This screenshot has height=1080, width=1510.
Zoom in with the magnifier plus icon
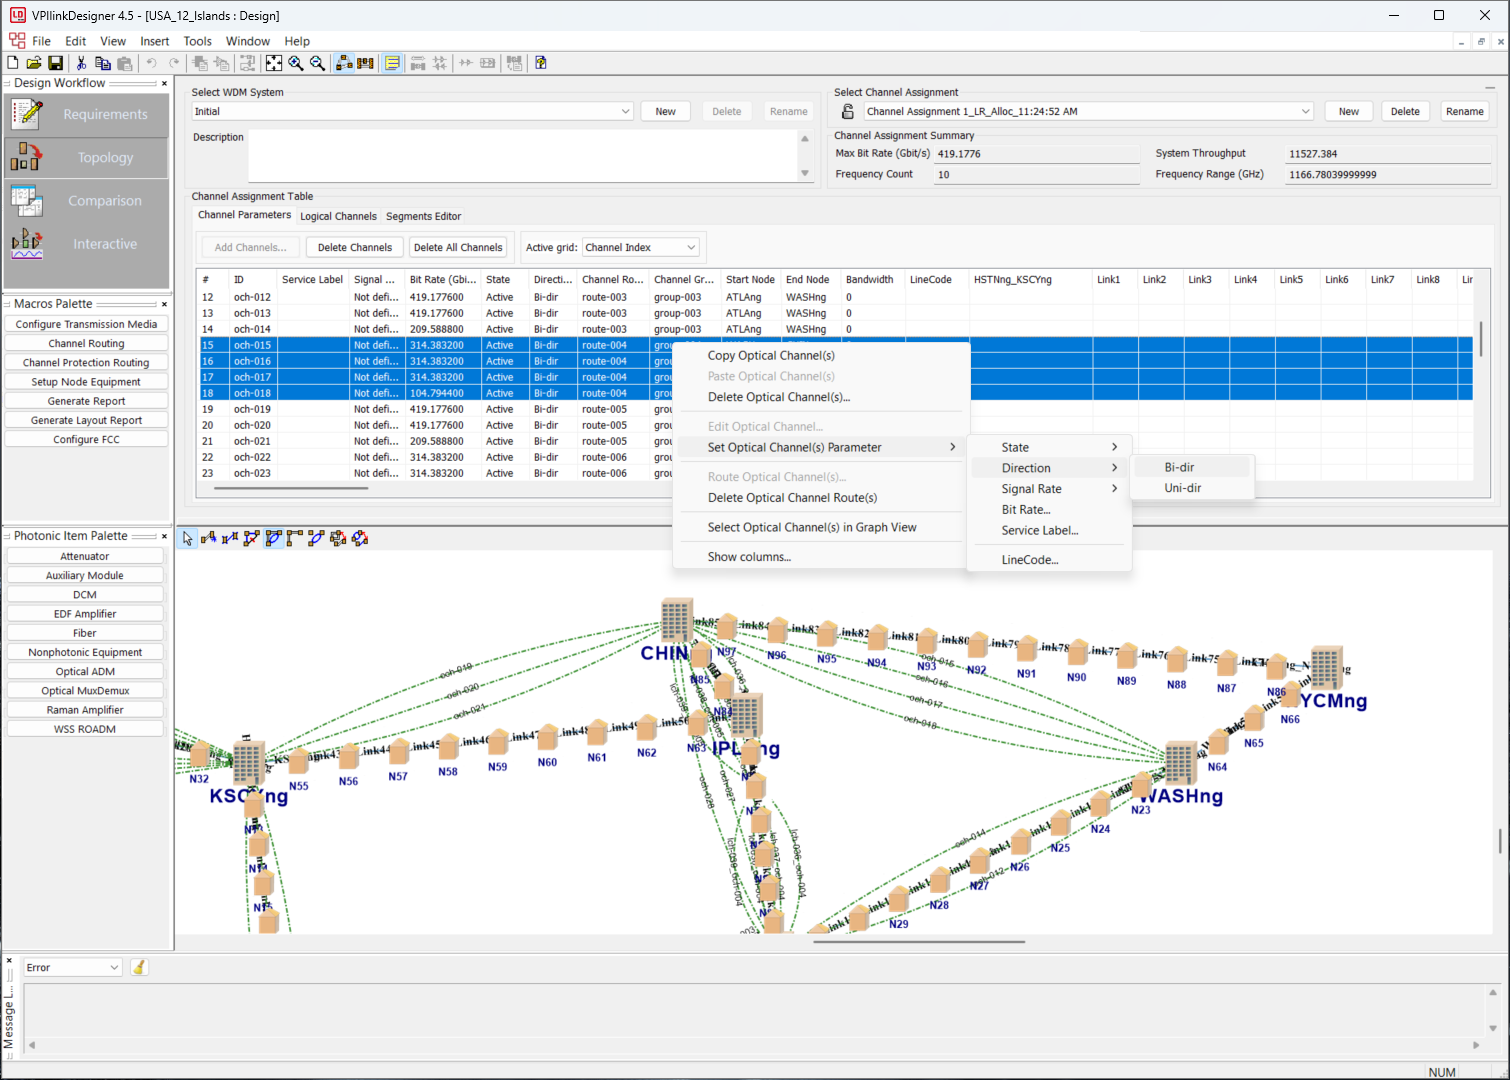click(296, 63)
